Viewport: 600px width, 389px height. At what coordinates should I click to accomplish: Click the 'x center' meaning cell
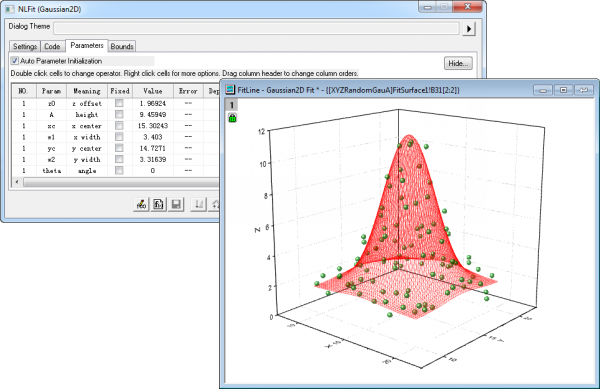[x=87, y=125]
